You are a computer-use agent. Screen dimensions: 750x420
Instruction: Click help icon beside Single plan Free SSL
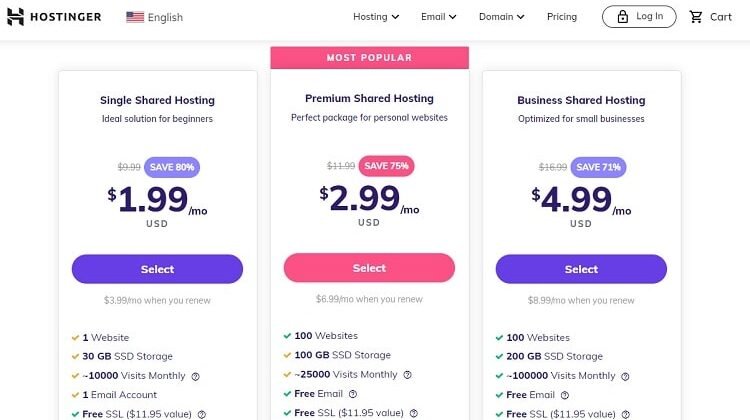coord(202,414)
